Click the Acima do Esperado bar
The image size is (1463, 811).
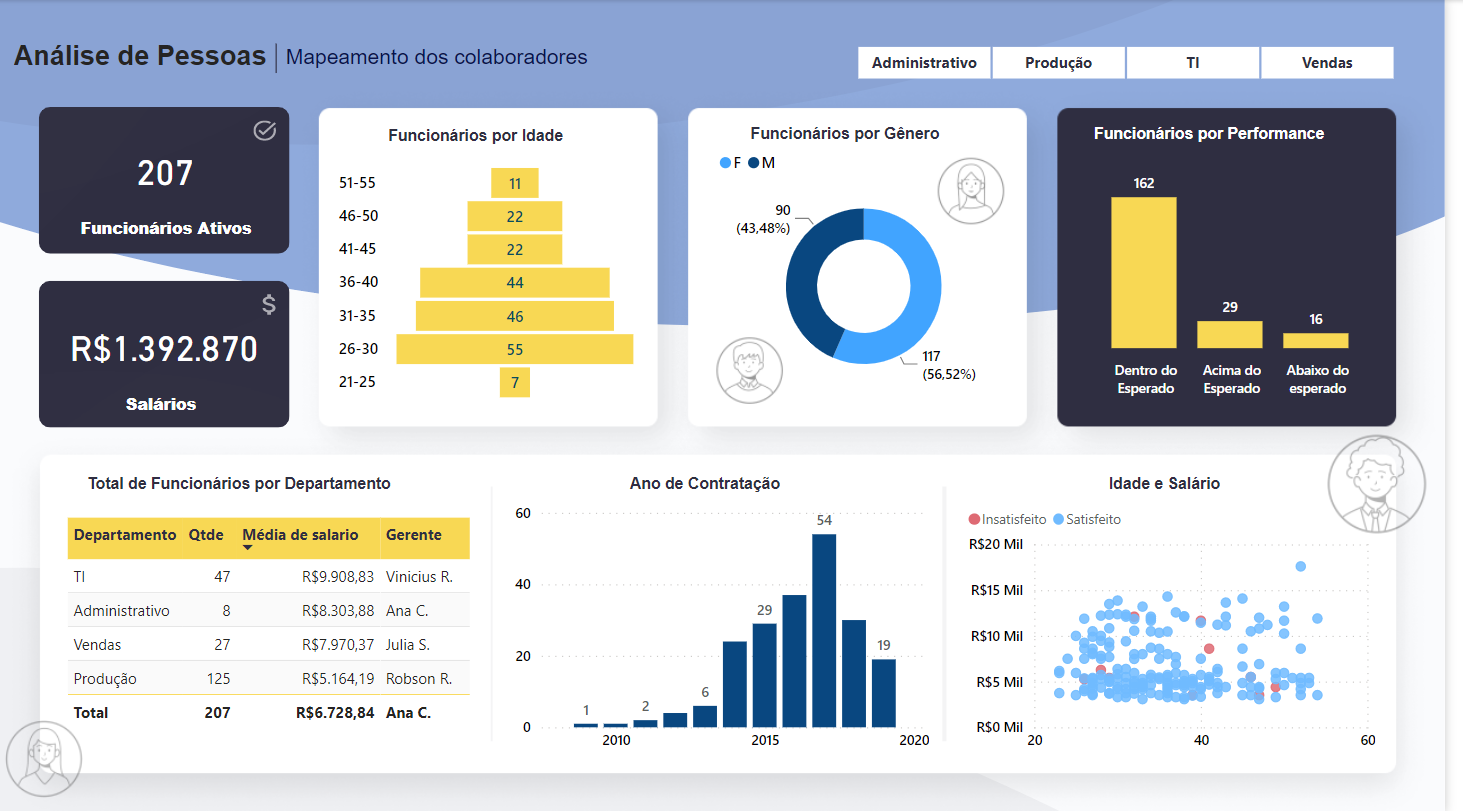tap(1230, 334)
